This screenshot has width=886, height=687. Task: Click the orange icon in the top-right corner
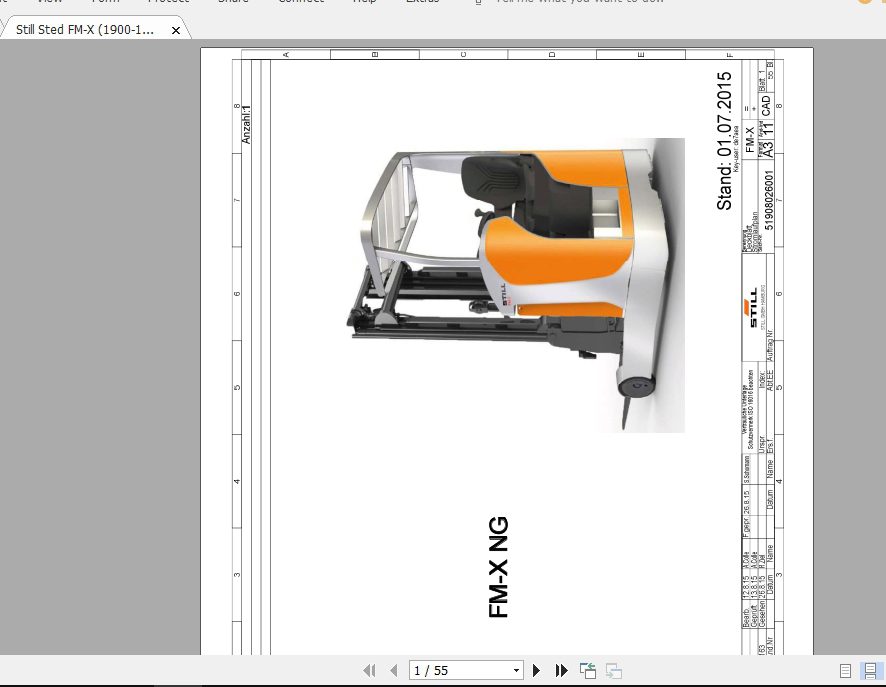864,3
